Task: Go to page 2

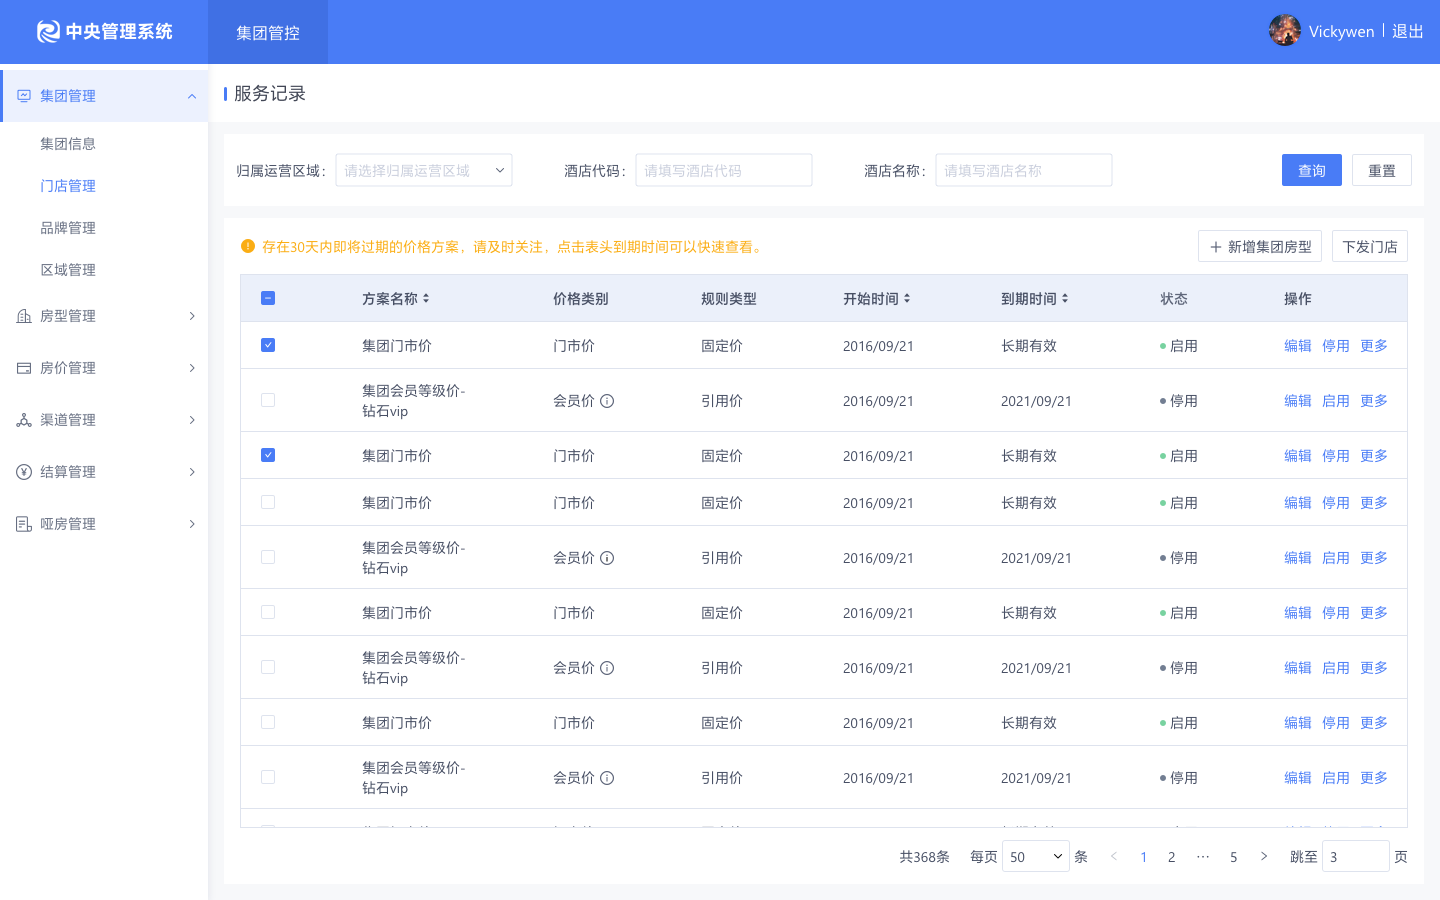Action: (x=1172, y=857)
